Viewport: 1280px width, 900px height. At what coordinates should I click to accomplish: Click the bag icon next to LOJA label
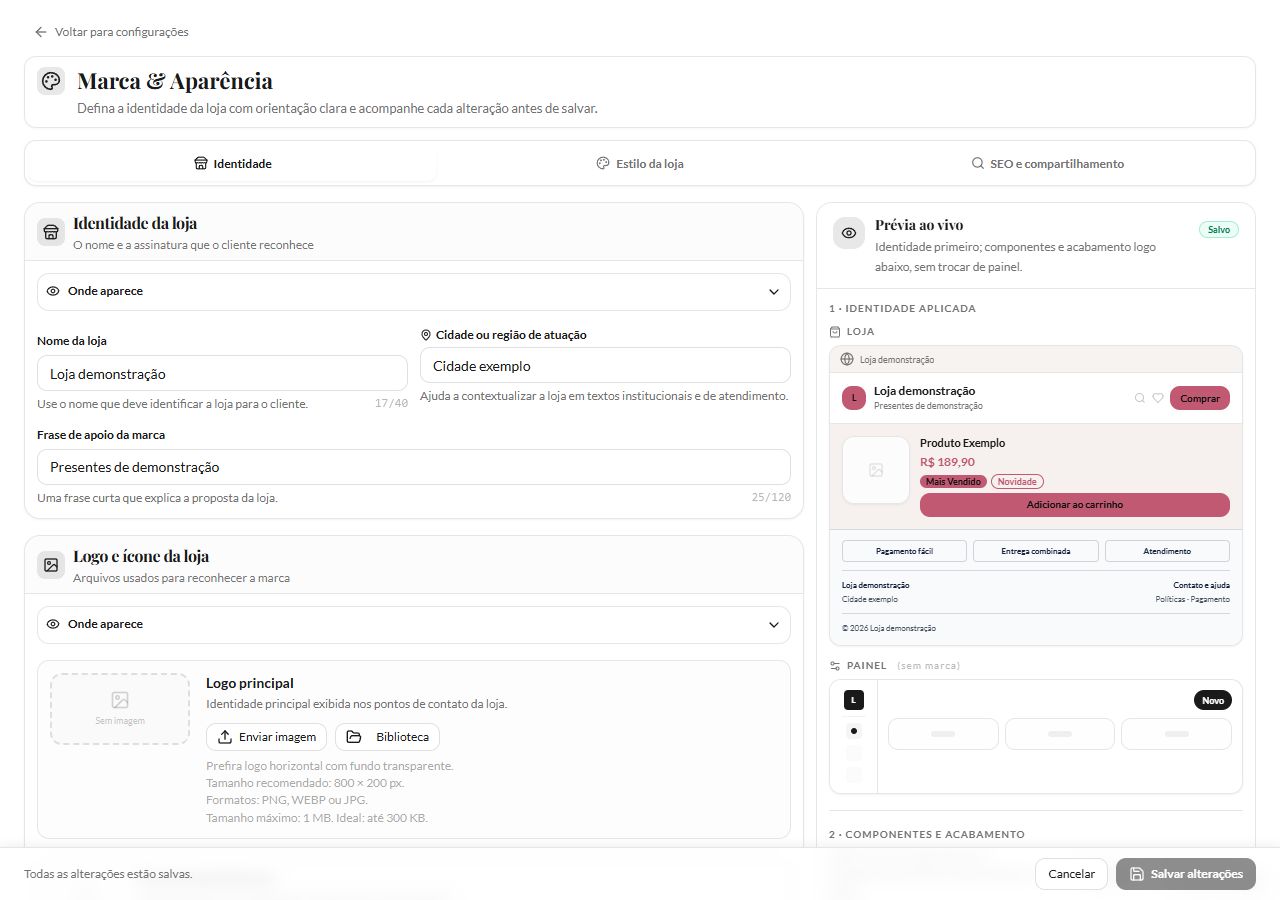835,332
